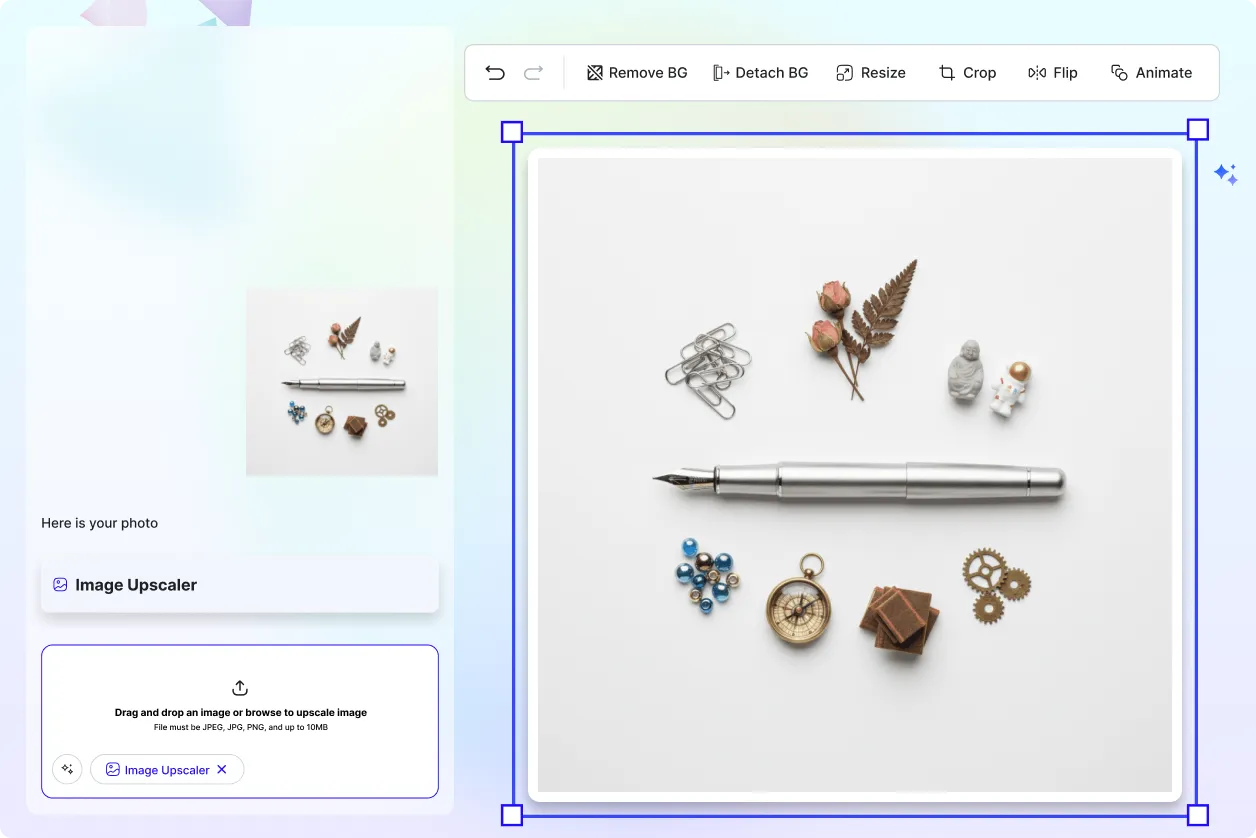
Task: Click the sparkles AI icon beside the canvas
Action: [x=1226, y=174]
